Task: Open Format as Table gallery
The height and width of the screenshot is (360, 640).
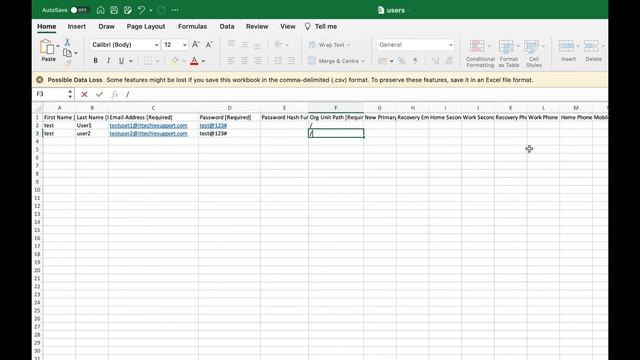Action: click(509, 53)
